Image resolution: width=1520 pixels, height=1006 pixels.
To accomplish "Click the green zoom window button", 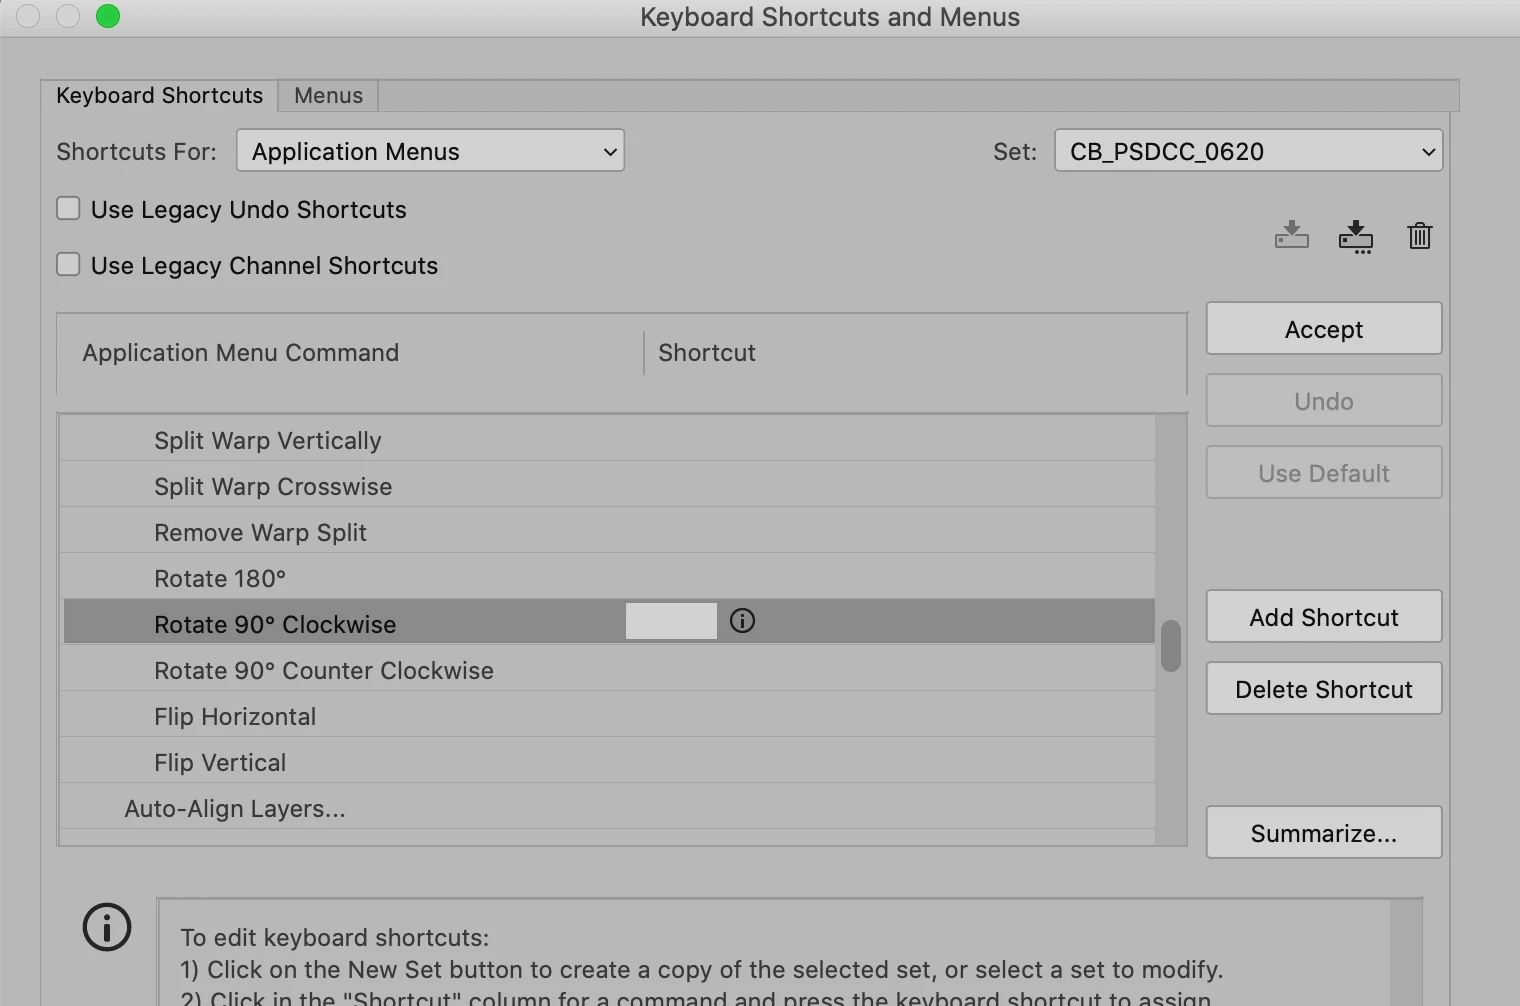I will [108, 16].
